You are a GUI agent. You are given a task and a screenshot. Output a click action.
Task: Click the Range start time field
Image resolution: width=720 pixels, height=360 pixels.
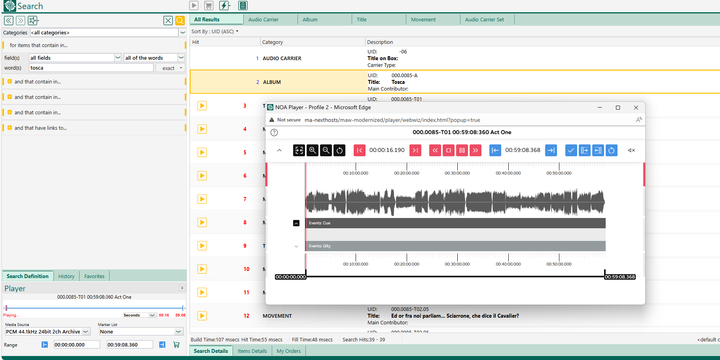pos(76,344)
